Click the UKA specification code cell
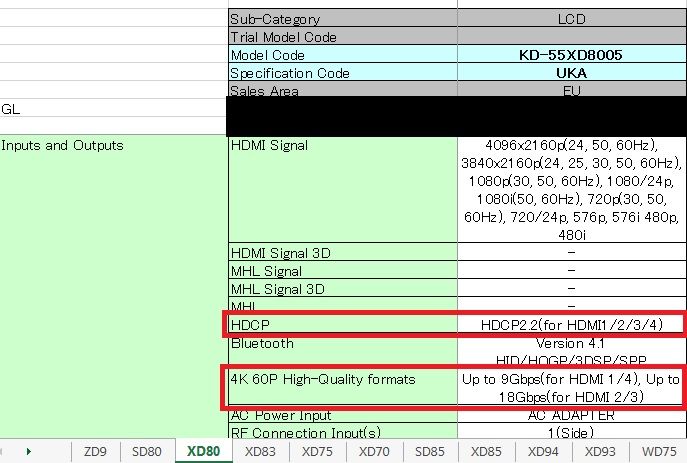The height and width of the screenshot is (463, 687). click(571, 73)
